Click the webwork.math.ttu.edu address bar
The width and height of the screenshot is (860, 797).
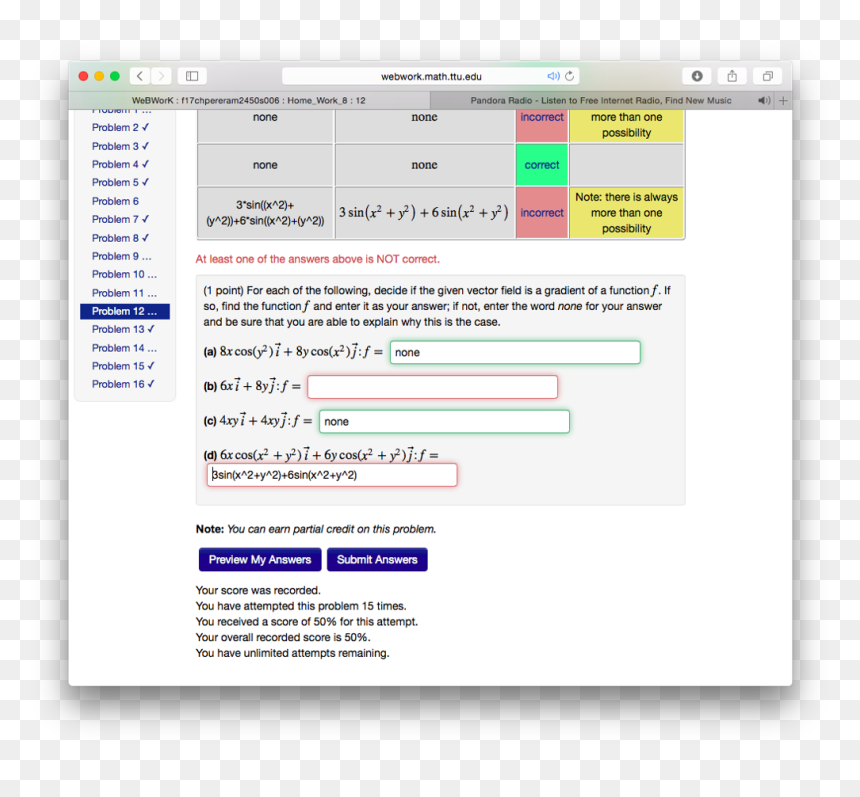click(431, 76)
